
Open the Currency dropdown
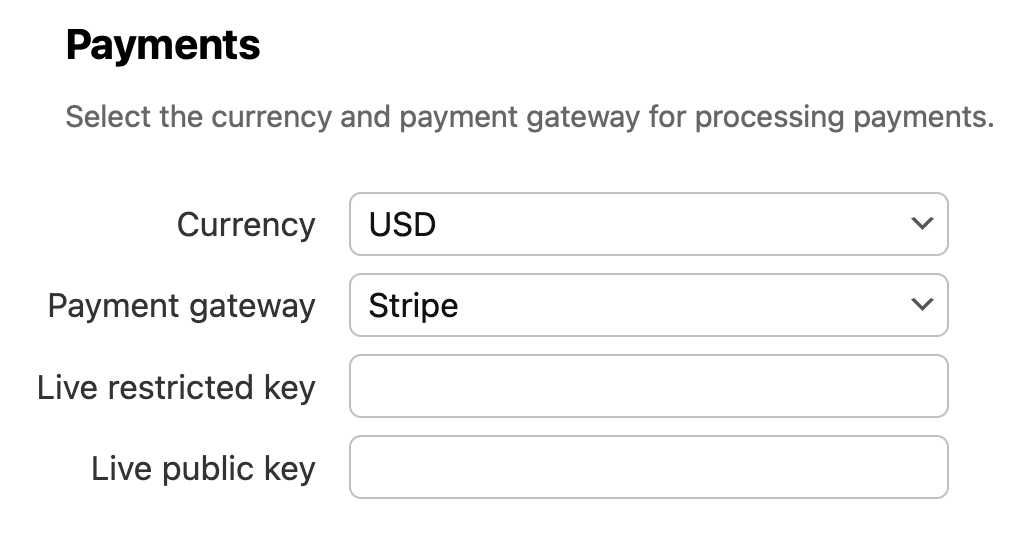(648, 224)
